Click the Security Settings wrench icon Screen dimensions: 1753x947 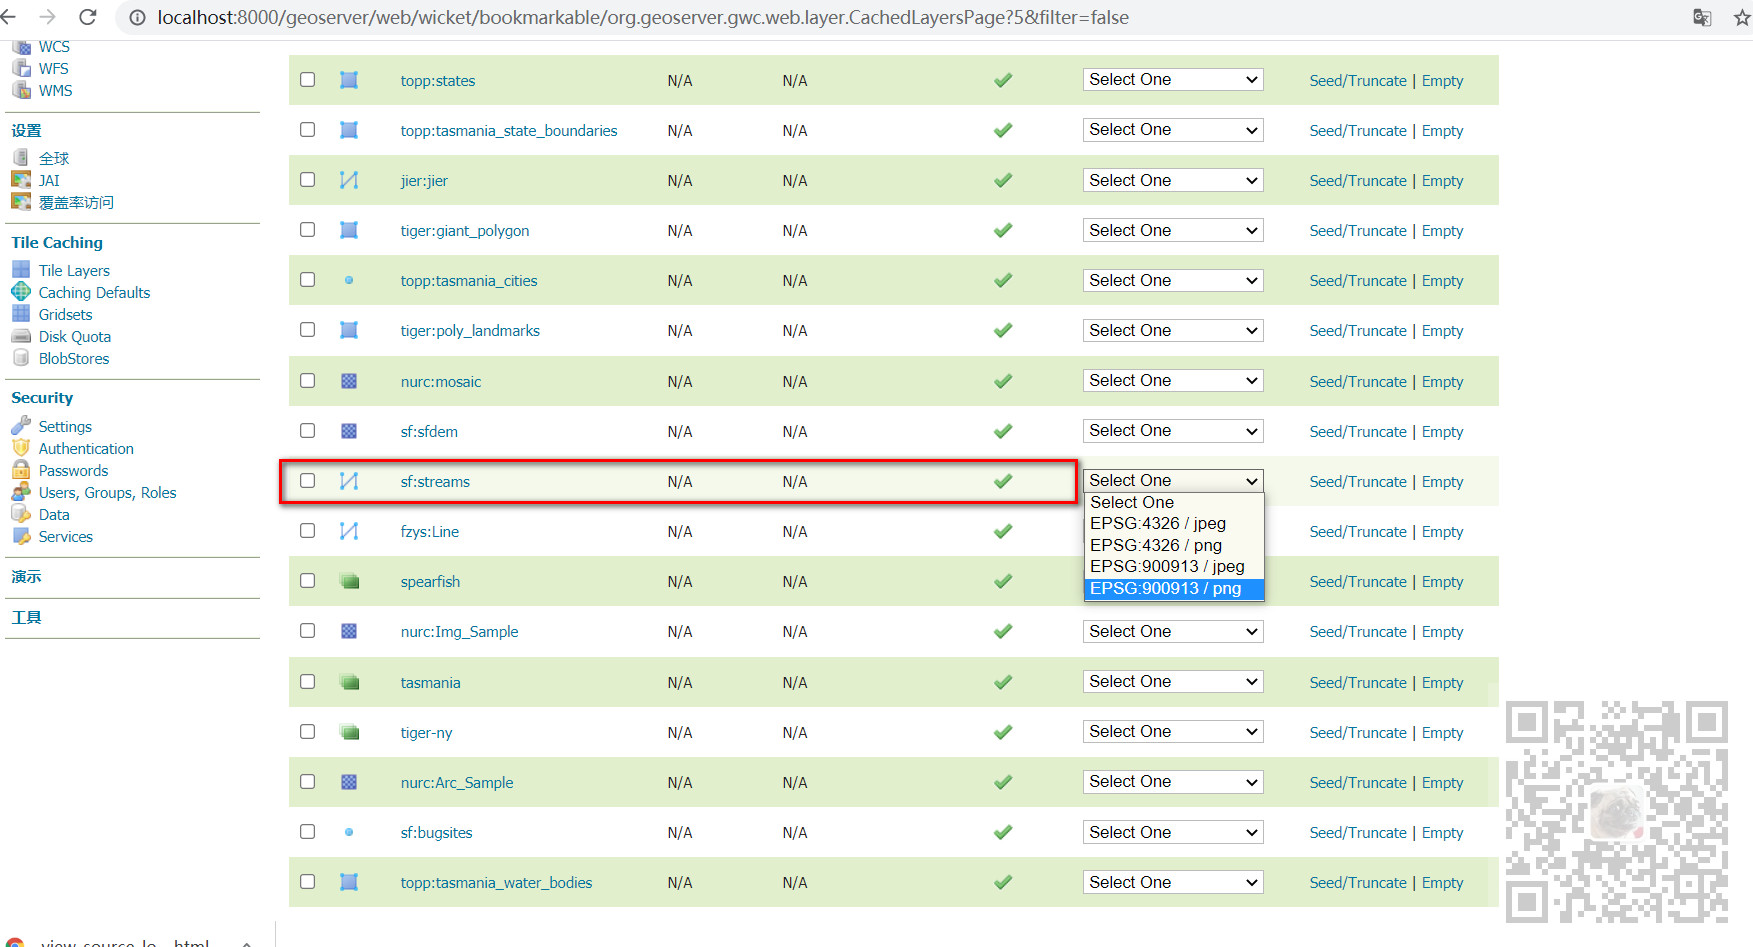point(21,426)
